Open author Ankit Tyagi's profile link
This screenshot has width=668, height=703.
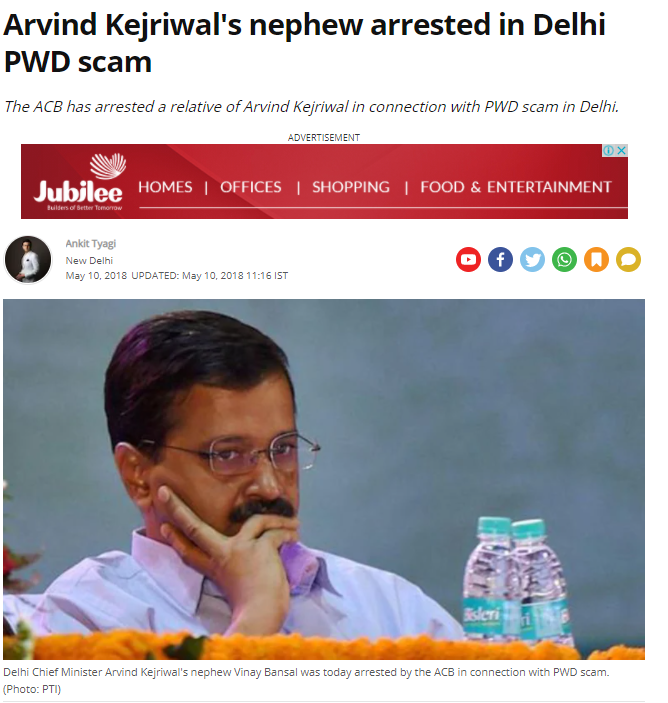pos(91,243)
